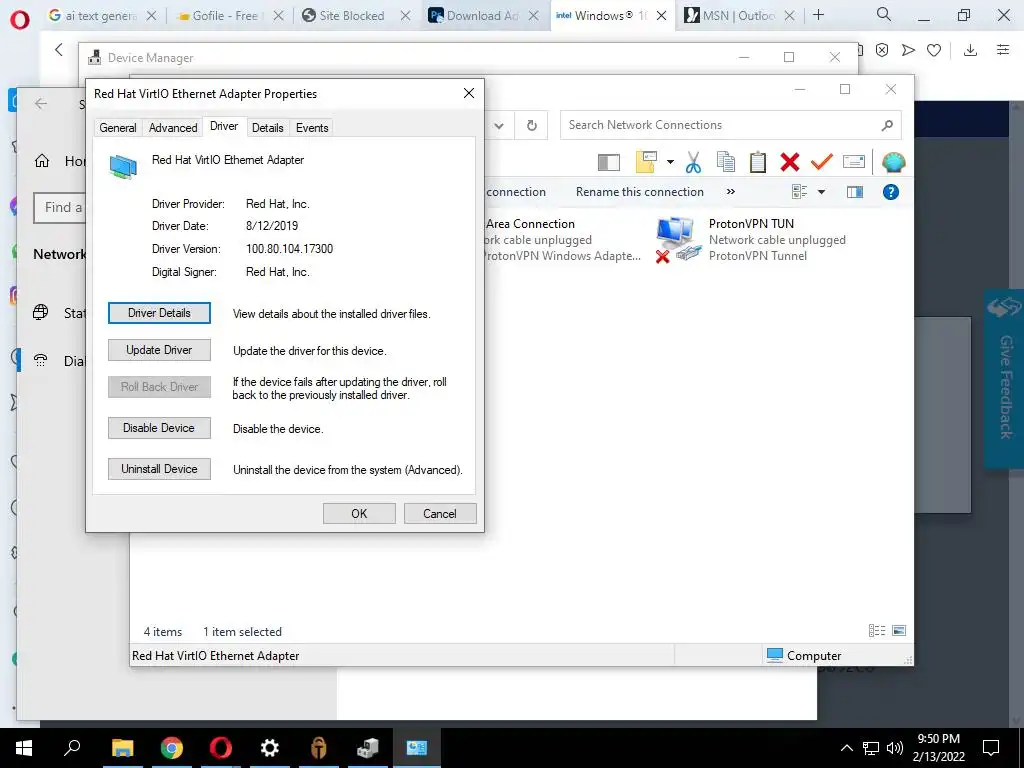Viewport: 1024px width, 768px height.
Task: Show more commands via double chevron
Action: [x=731, y=191]
